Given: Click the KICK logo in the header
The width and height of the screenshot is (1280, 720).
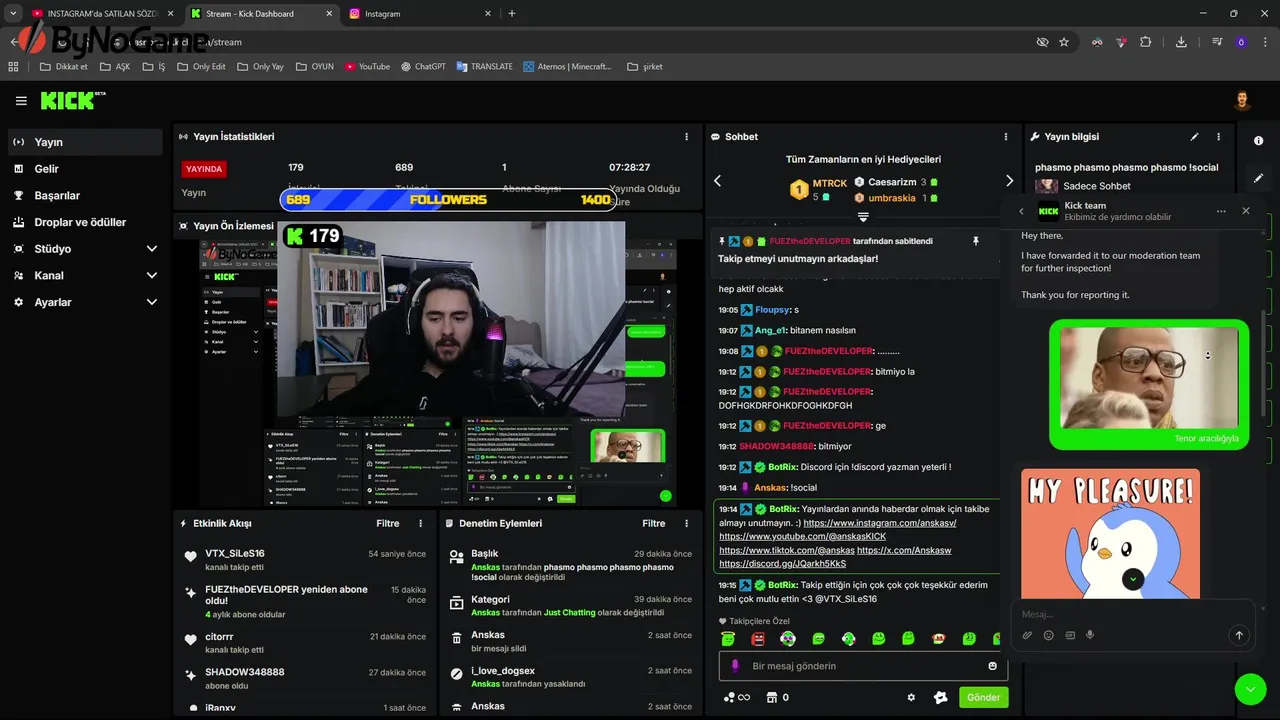Looking at the screenshot, I should 72,100.
